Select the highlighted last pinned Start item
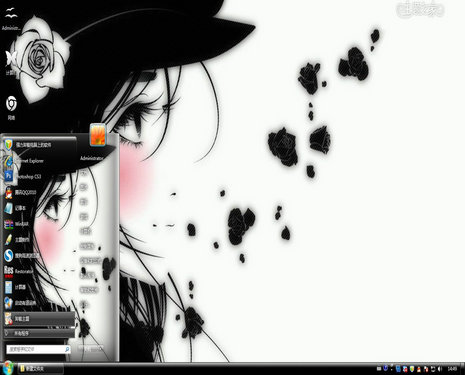 pos(38,319)
